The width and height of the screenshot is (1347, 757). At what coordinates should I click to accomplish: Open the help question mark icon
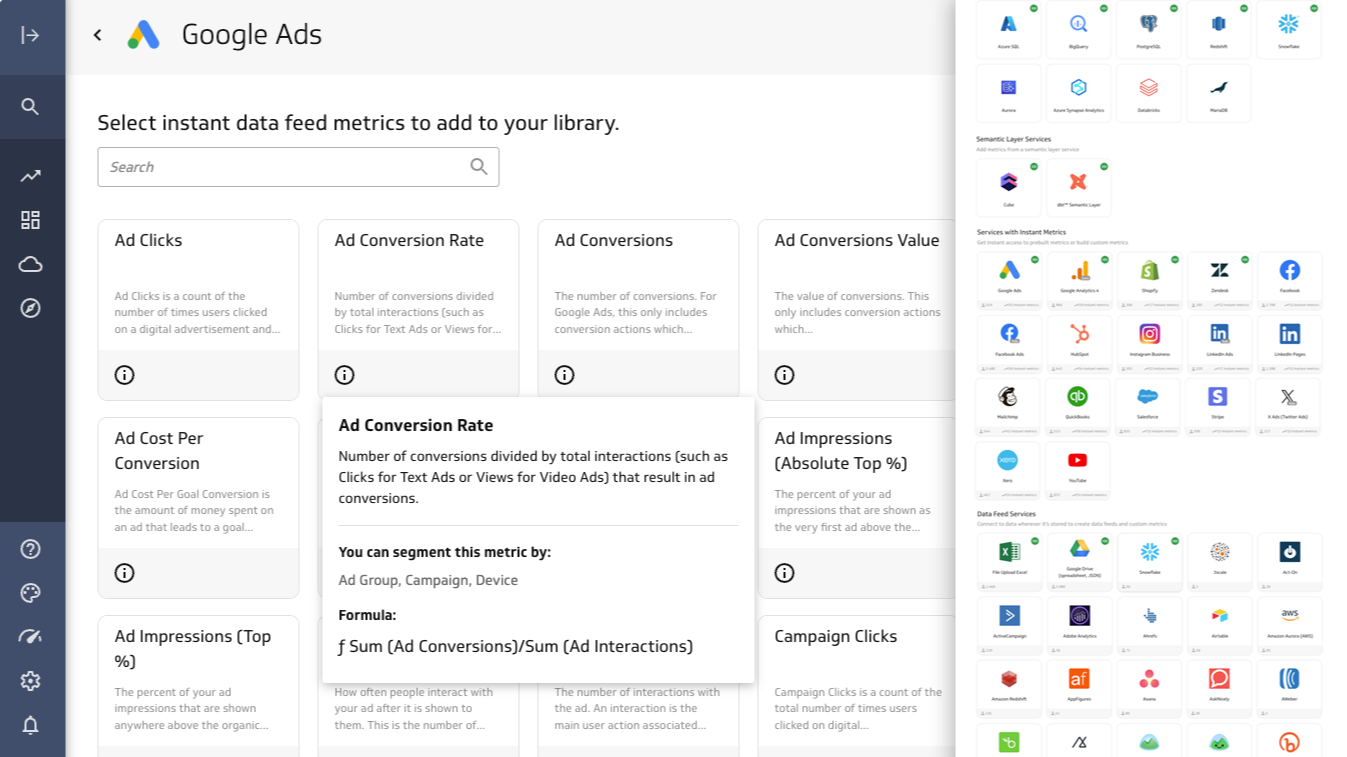(x=30, y=549)
